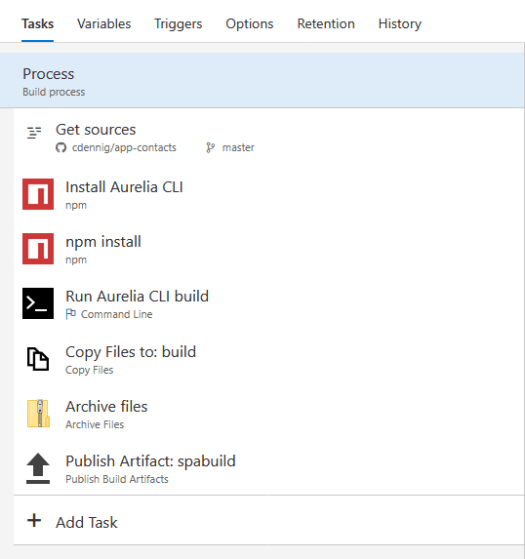
Task: Click the npm icon for npm install
Action: [38, 249]
